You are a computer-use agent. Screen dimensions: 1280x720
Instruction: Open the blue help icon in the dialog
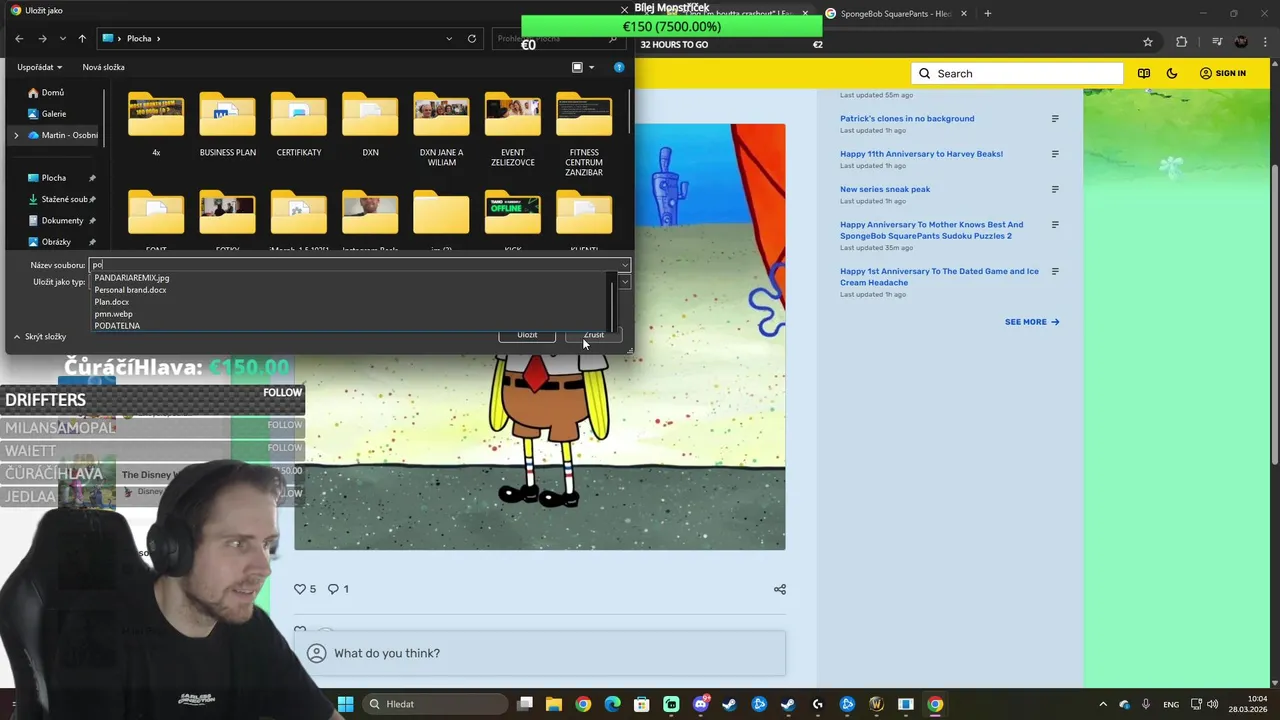tap(619, 67)
